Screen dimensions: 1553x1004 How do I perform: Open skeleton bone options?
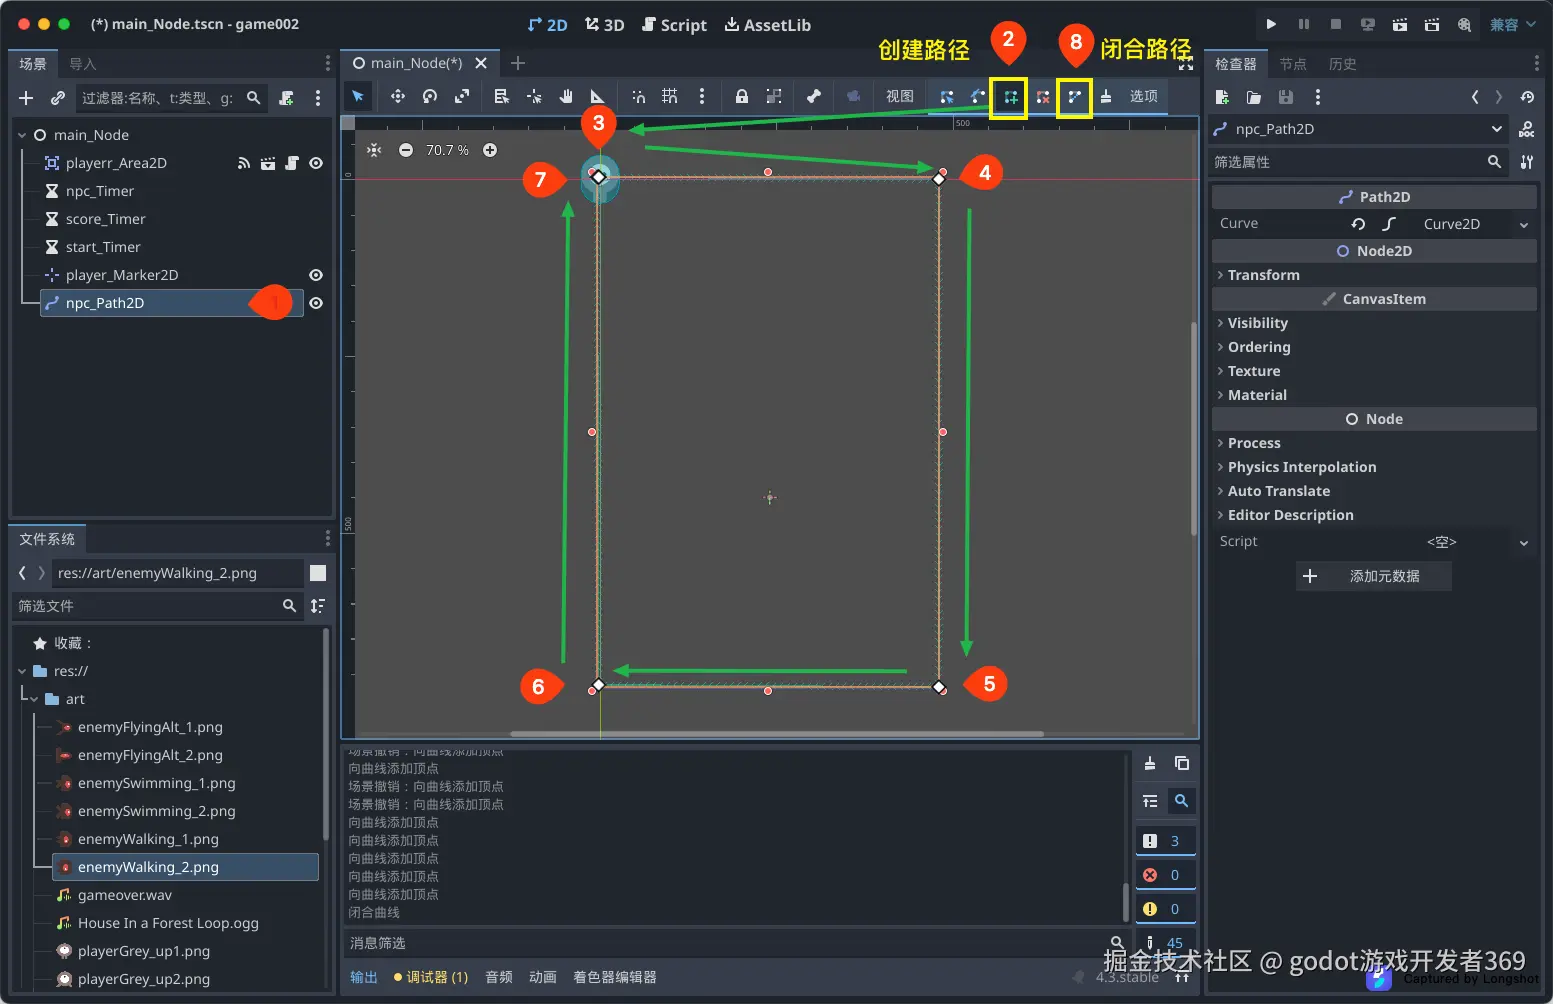click(814, 96)
